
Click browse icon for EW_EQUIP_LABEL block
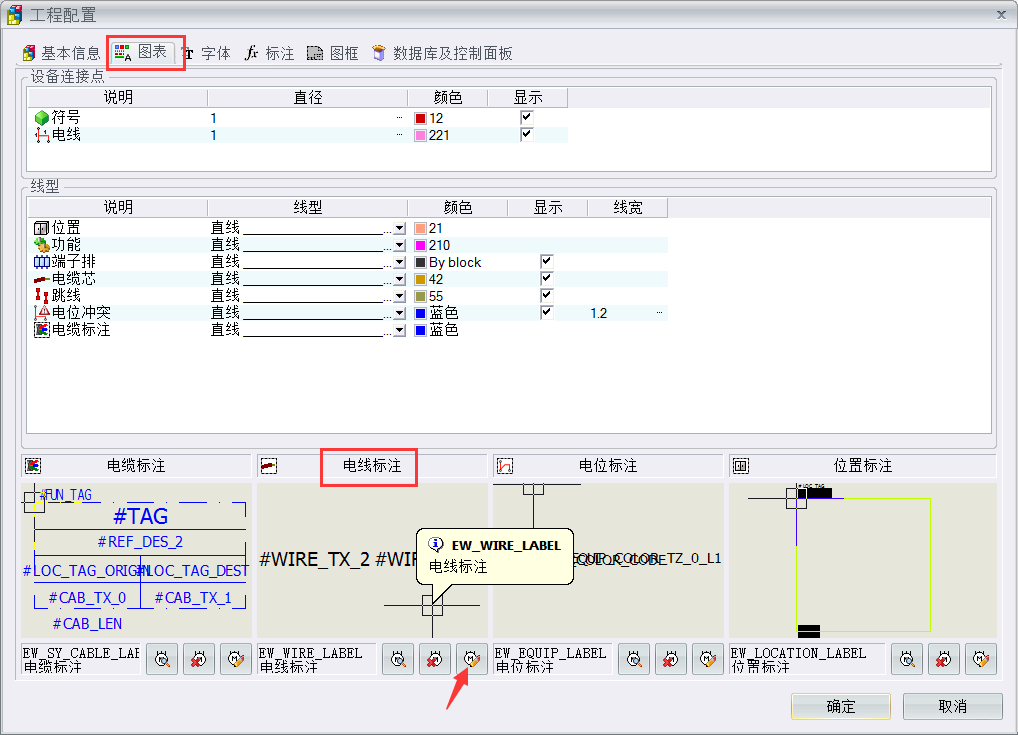click(633, 659)
